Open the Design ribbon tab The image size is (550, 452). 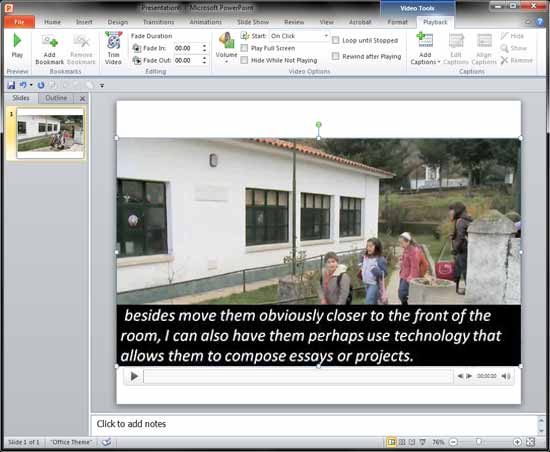click(x=118, y=22)
